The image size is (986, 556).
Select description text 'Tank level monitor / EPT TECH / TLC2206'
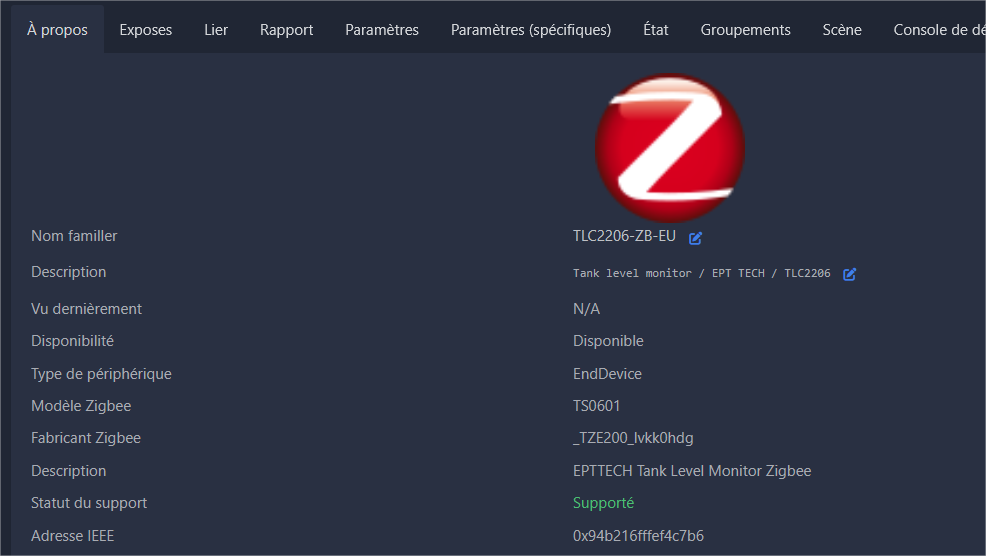coord(701,273)
